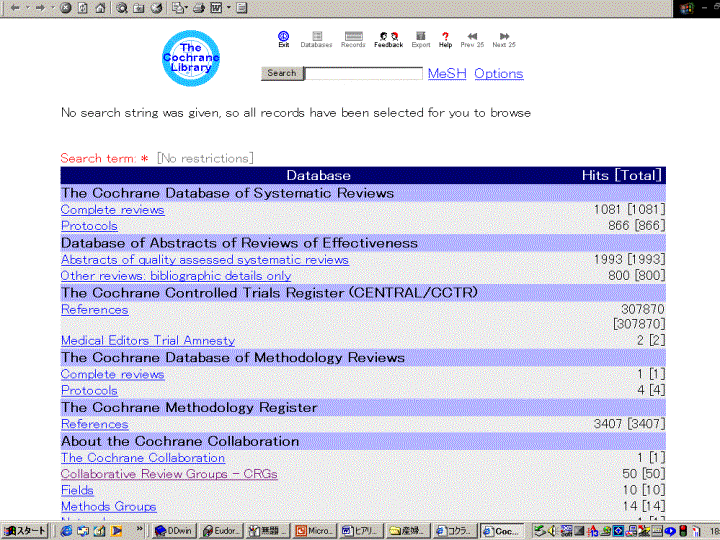Open the History globe icon
The width and height of the screenshot is (720, 540).
(157, 8)
